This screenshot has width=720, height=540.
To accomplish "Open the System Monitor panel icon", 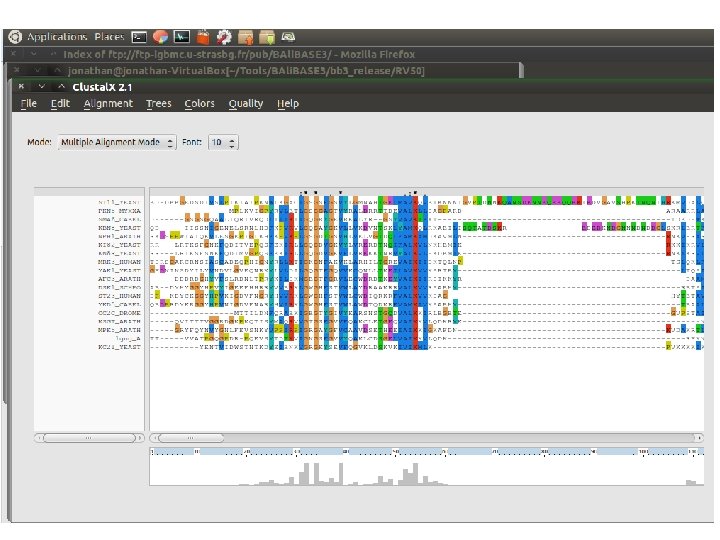I will click(181, 37).
